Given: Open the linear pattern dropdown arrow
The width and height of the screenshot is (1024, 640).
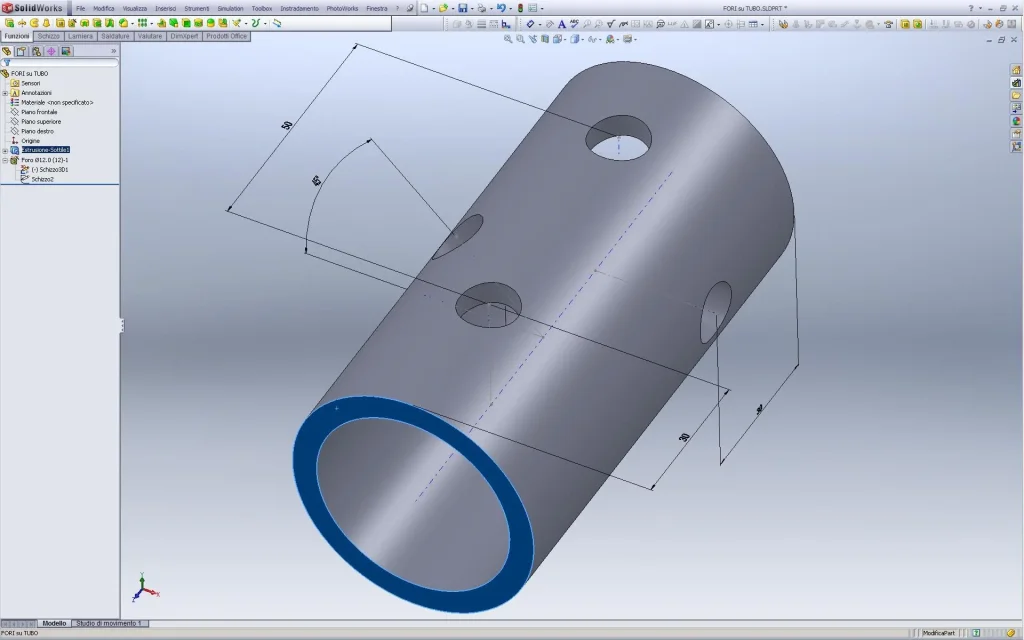Looking at the screenshot, I should click(152, 23).
